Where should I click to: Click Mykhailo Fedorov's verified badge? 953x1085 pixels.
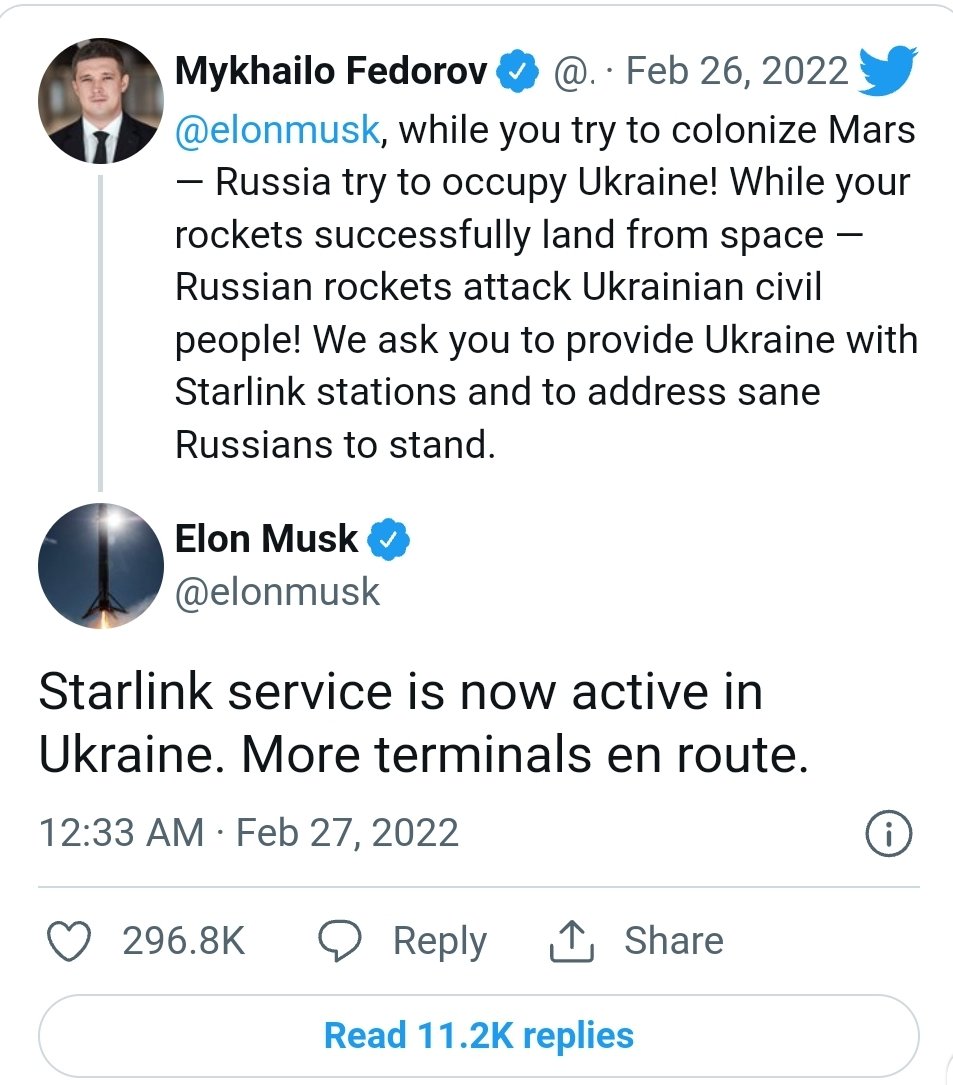[518, 73]
